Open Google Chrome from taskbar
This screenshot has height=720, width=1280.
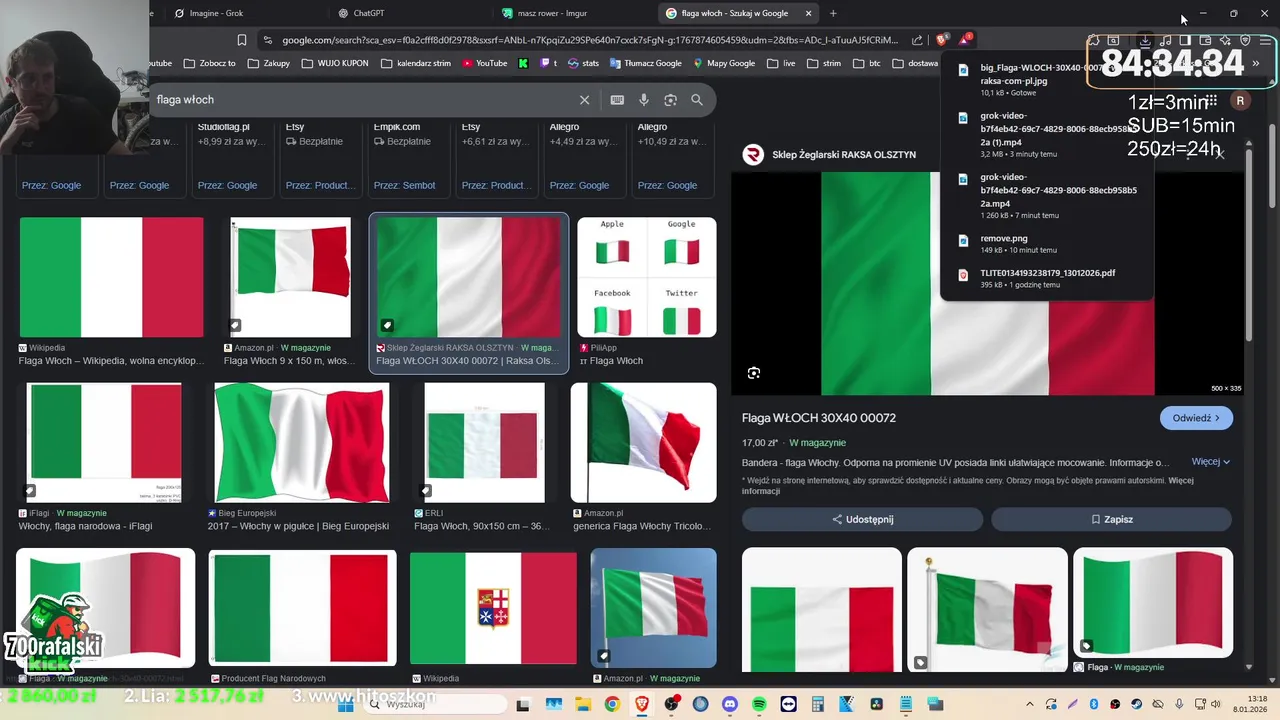coord(612,704)
